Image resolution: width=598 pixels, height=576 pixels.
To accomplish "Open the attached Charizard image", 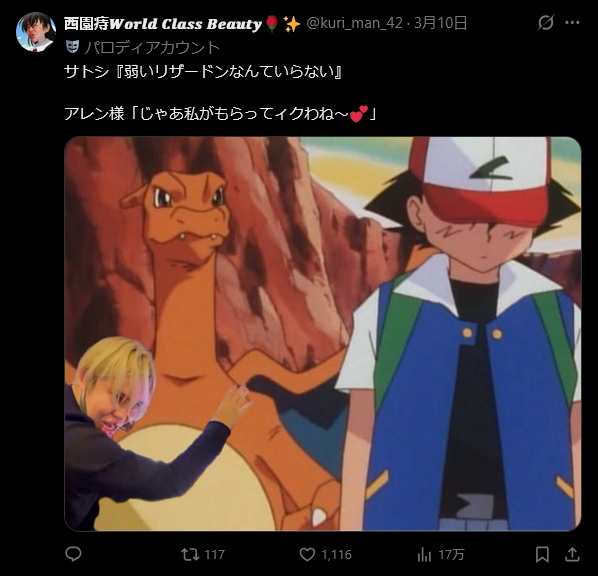I will click(323, 334).
